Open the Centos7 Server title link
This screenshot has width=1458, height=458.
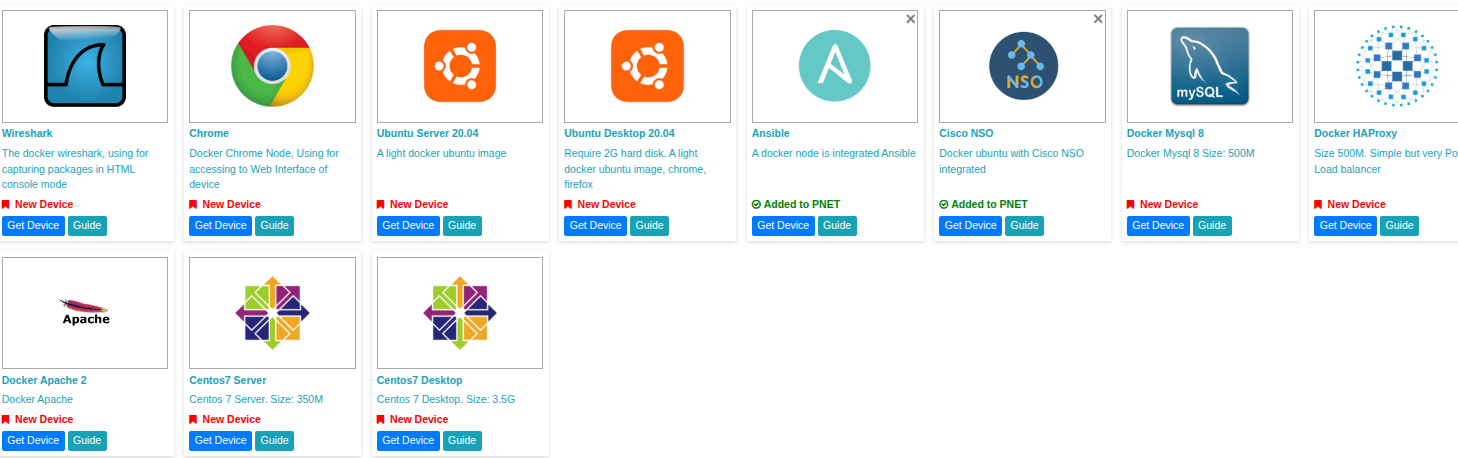point(228,380)
